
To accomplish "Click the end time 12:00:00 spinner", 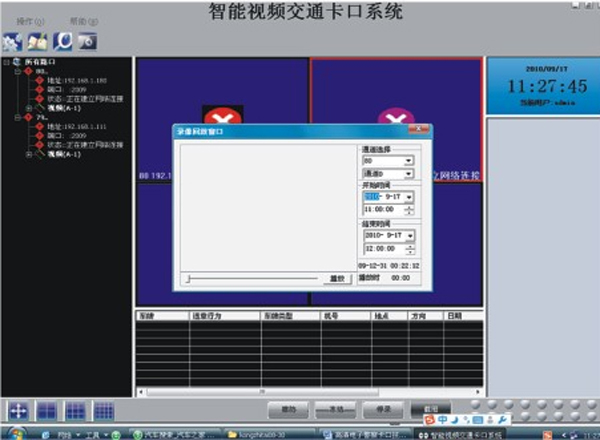I will click(409, 248).
